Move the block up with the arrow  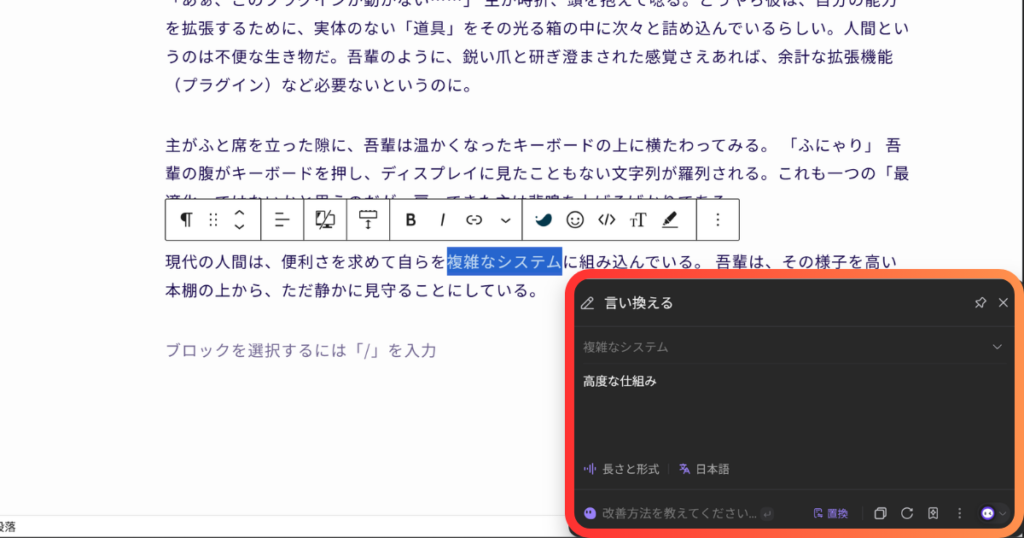click(239, 212)
